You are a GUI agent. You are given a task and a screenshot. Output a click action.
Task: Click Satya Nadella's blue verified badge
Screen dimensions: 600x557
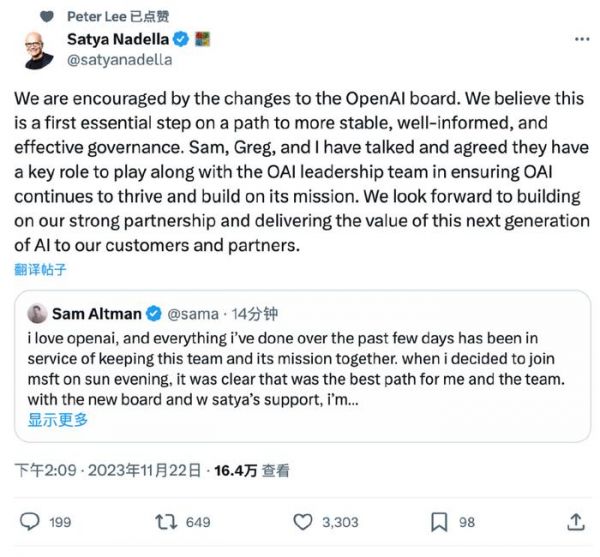point(181,40)
